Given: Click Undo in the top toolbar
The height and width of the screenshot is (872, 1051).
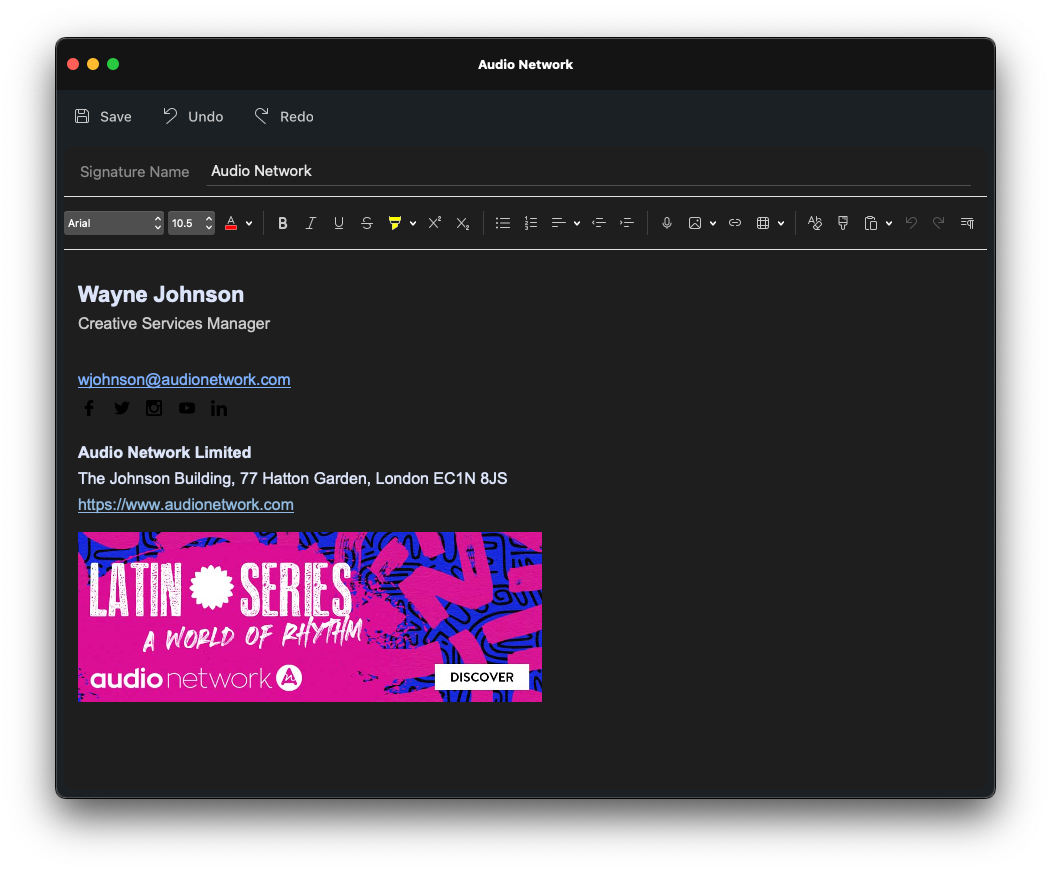Looking at the screenshot, I should click(193, 117).
